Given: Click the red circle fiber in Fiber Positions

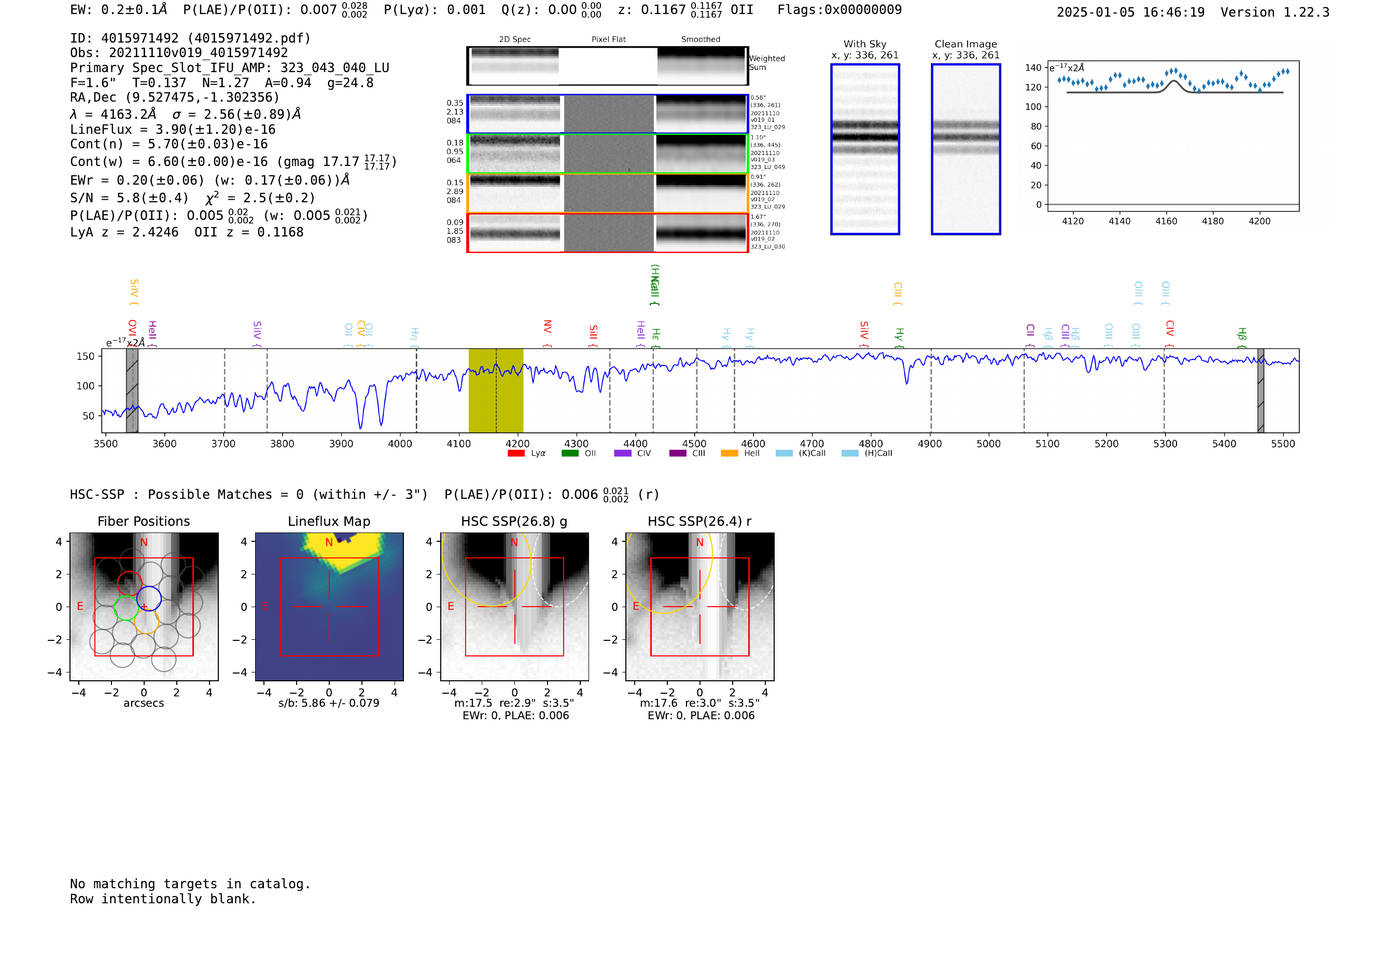Looking at the screenshot, I should (x=130, y=584).
